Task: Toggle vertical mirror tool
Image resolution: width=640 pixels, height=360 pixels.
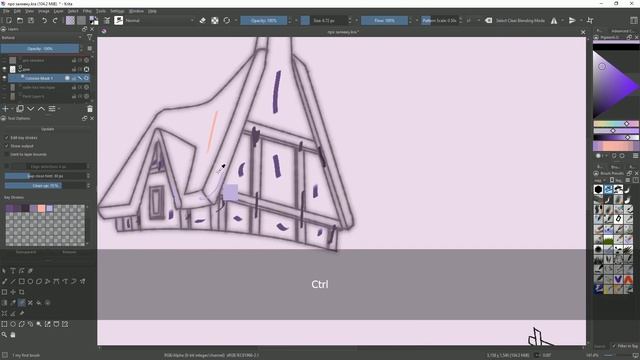Action: click(x=572, y=20)
